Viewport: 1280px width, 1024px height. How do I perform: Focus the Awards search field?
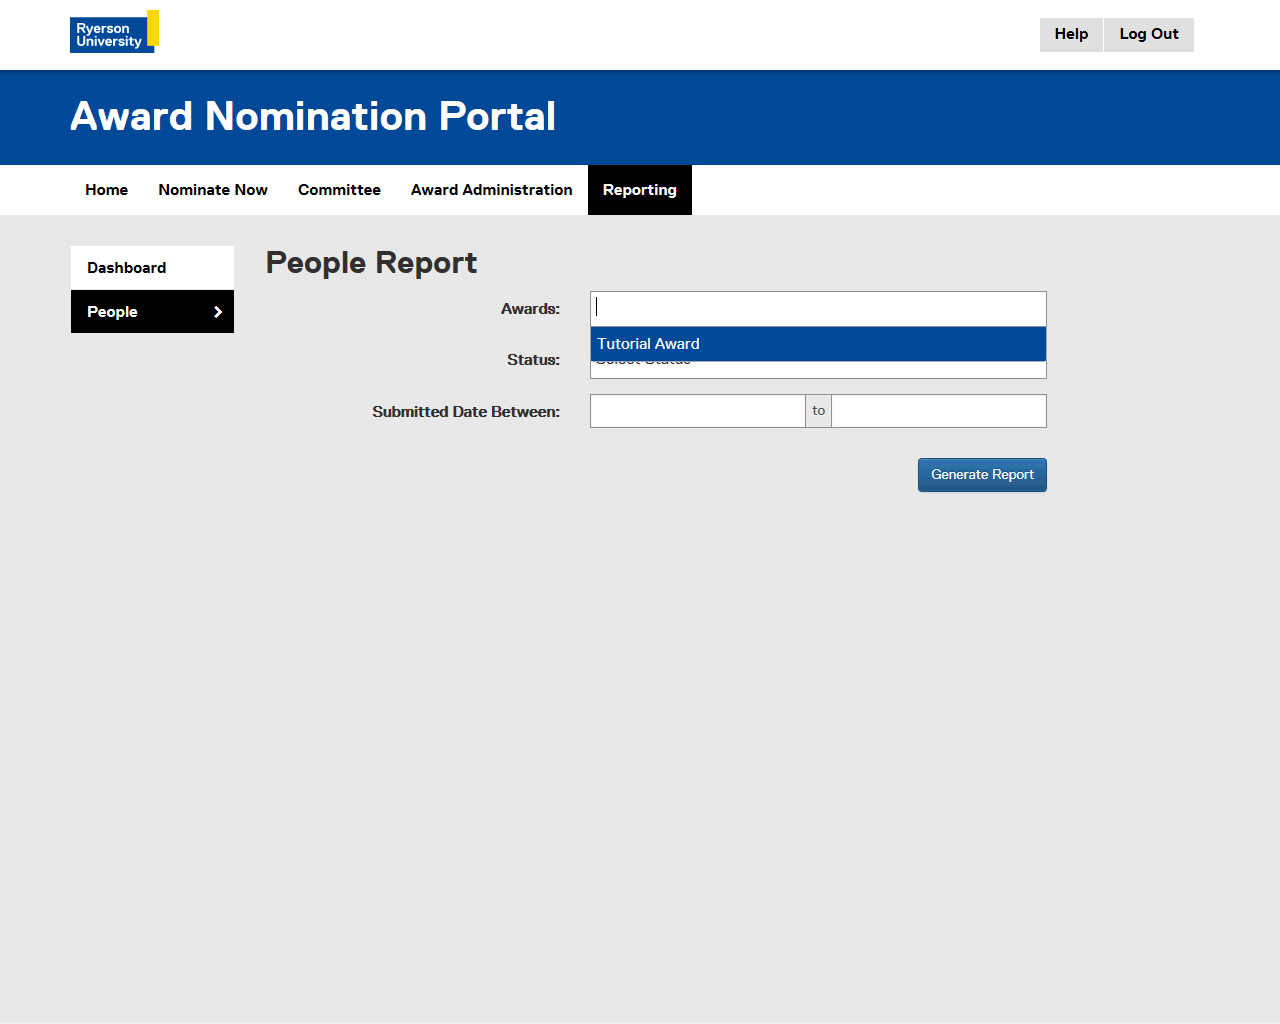pos(817,308)
